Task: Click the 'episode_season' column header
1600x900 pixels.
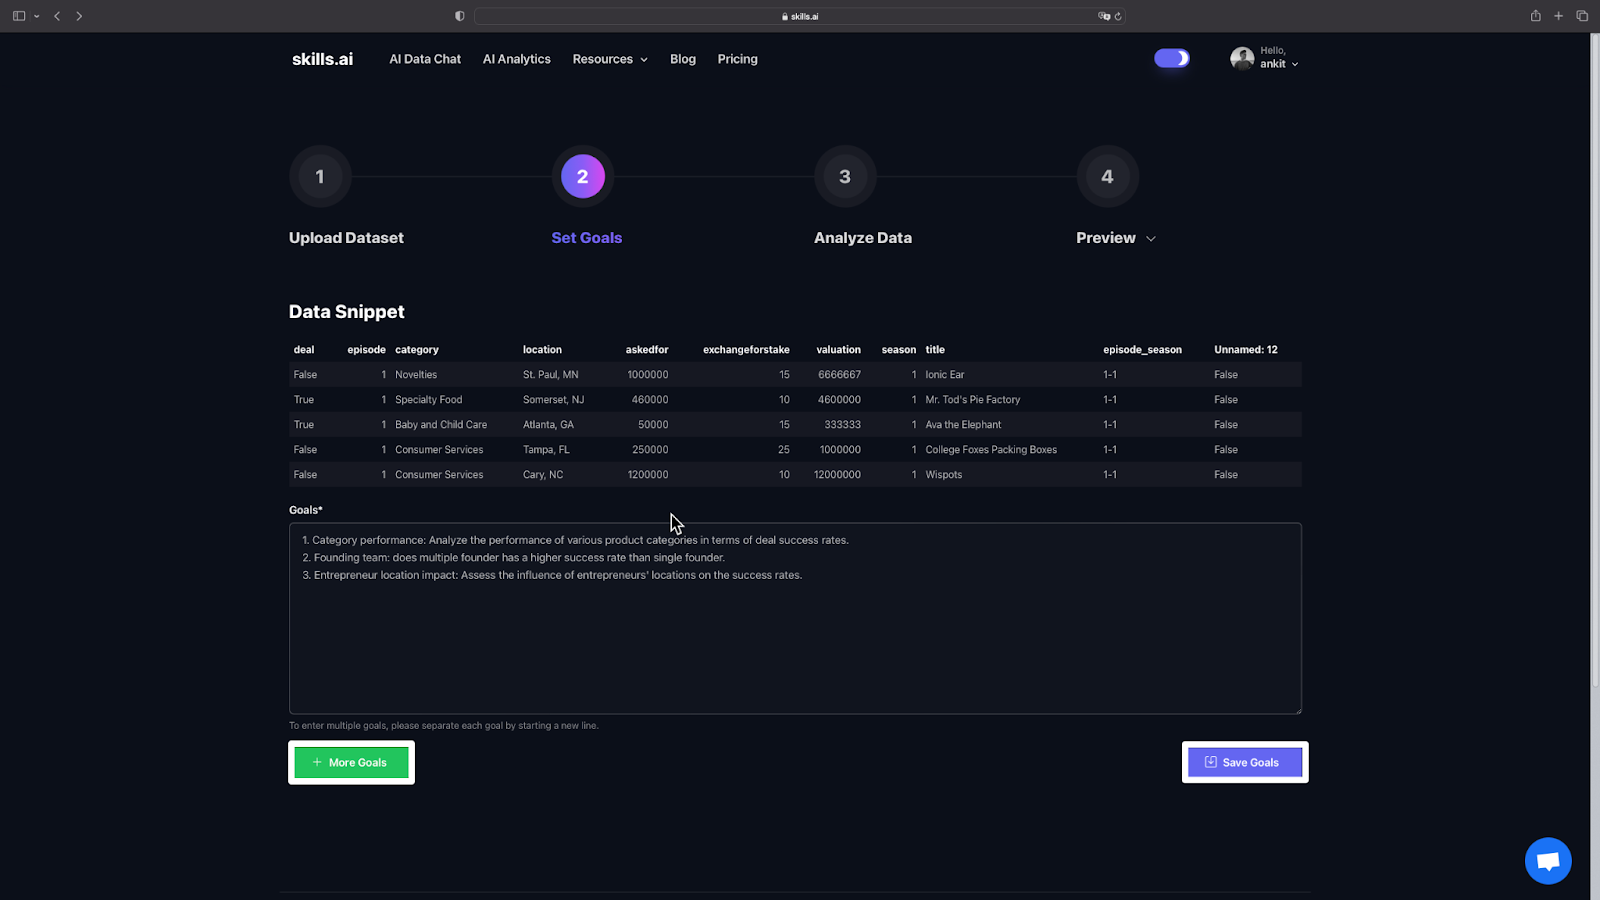Action: 1142,350
